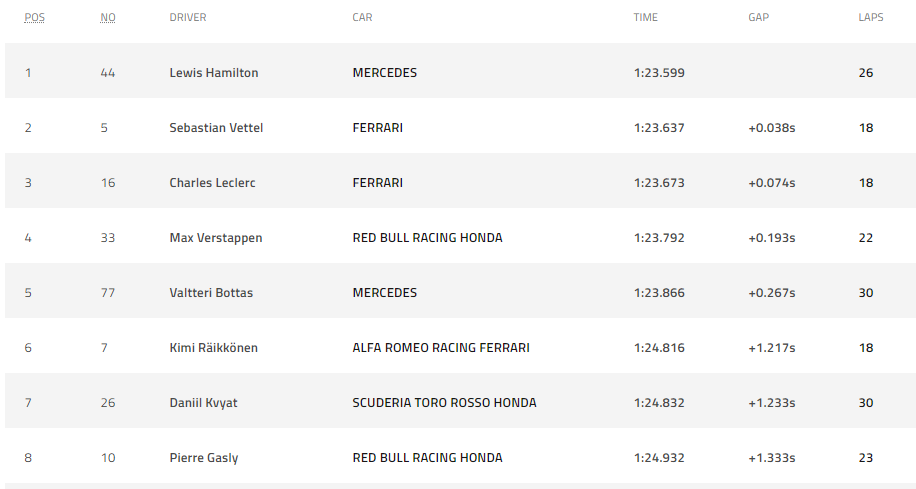
Task: Click the LAPS column header
Action: [x=870, y=18]
